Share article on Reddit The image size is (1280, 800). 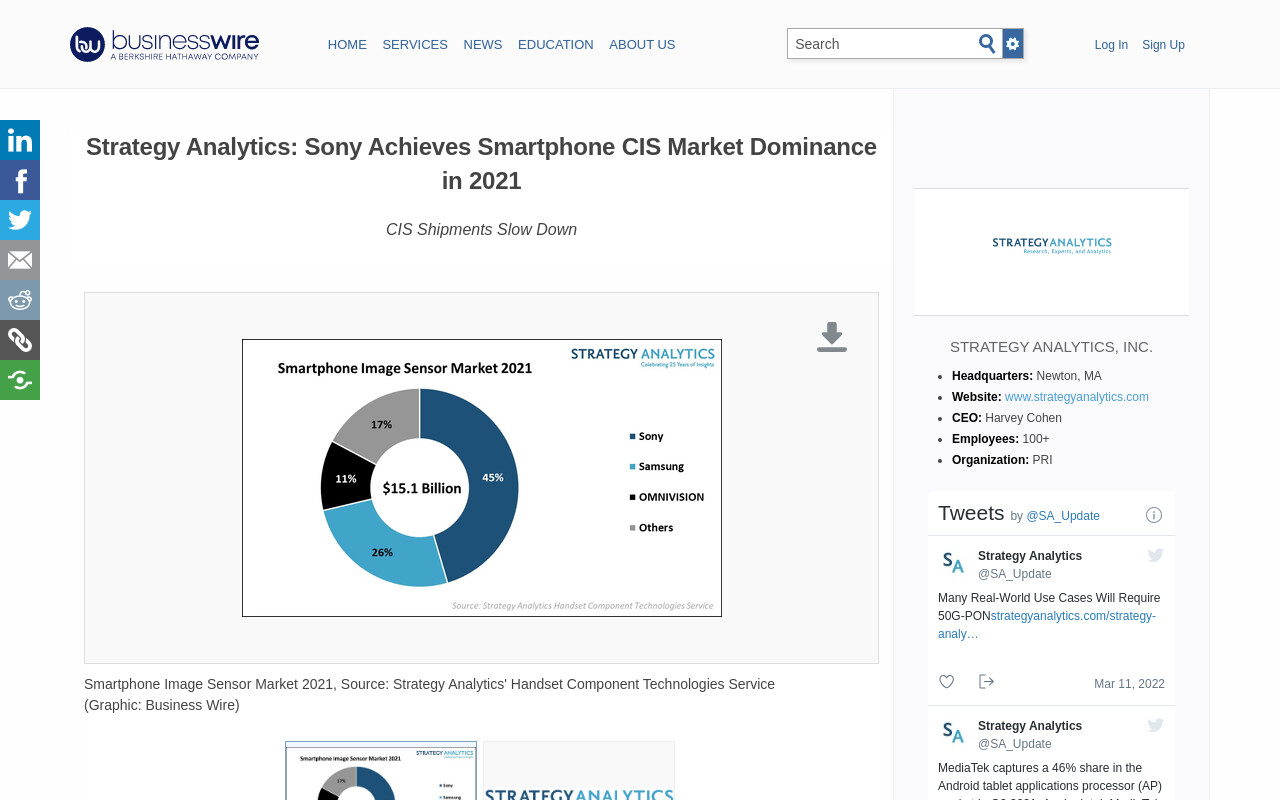pos(20,300)
